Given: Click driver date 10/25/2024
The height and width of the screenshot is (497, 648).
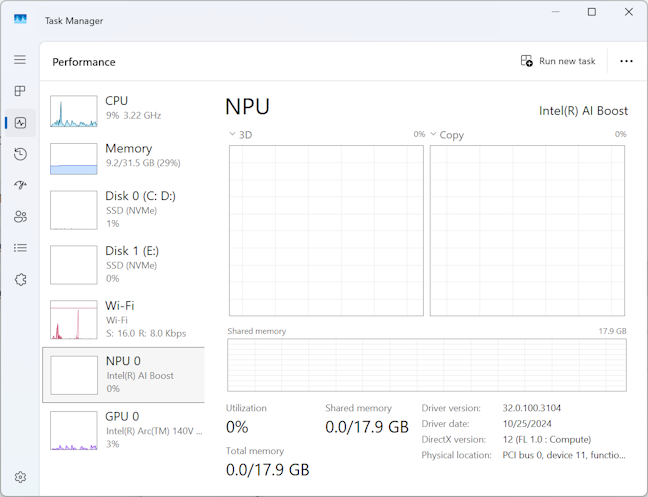Looking at the screenshot, I should pyautogui.click(x=527, y=424).
